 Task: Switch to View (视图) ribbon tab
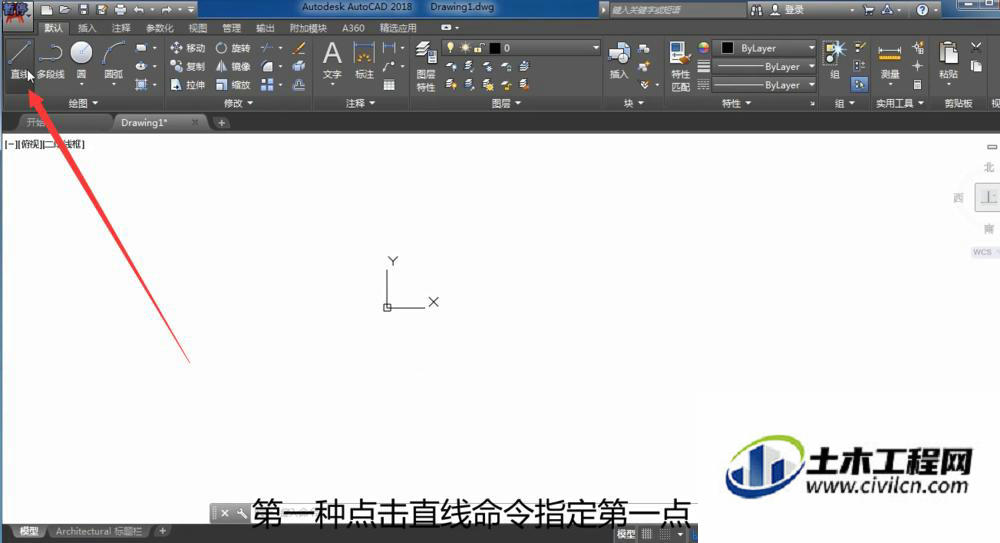198,28
